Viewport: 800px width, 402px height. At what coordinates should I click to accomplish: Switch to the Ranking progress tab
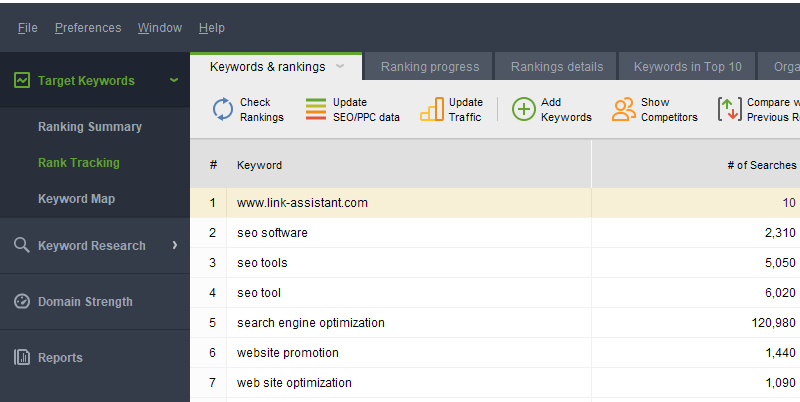coord(430,67)
